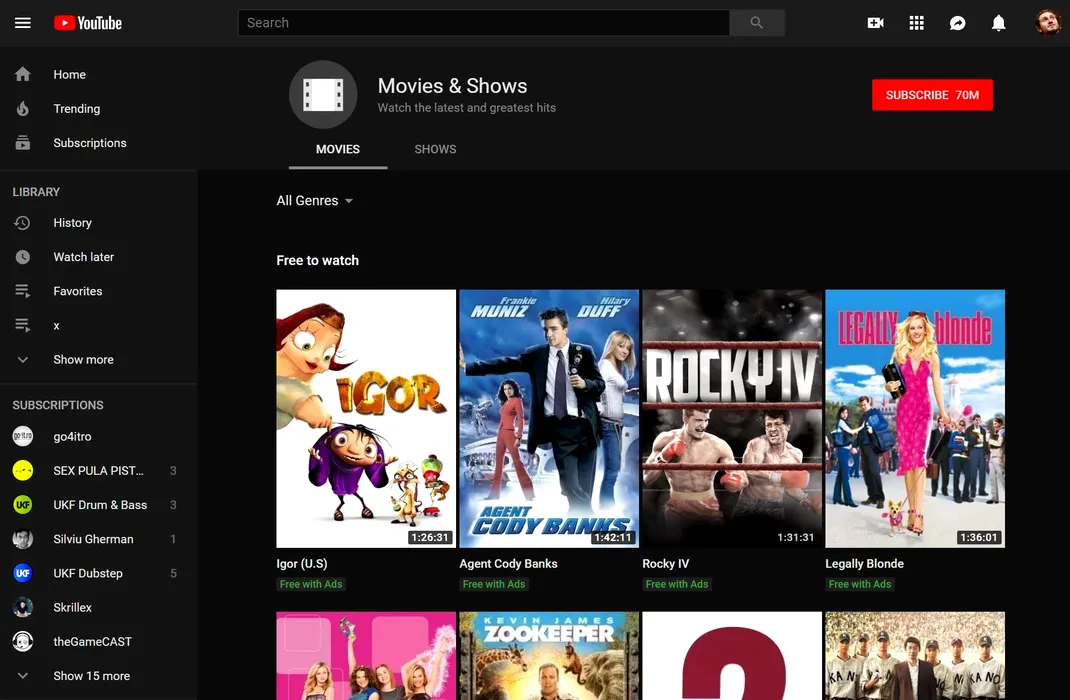Click the Movies & Shows film icon
1070x700 pixels.
[323, 95]
